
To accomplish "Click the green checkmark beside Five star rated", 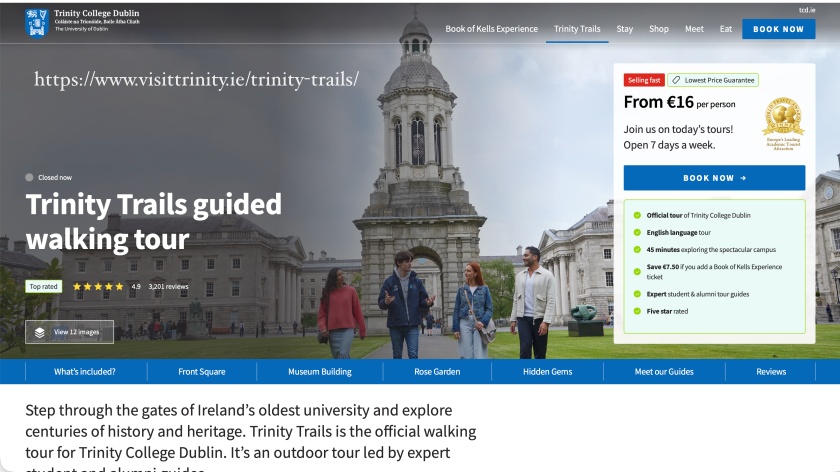I will [x=637, y=311].
